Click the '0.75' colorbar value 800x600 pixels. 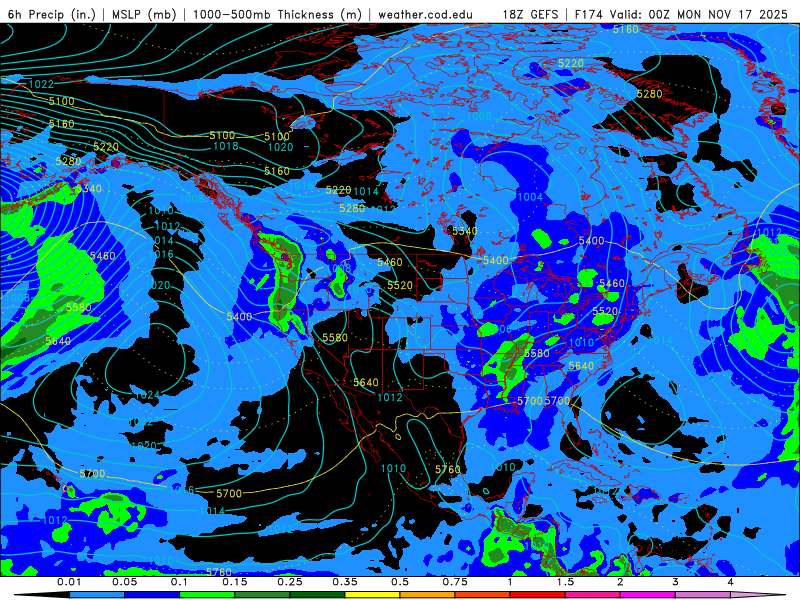[455, 582]
